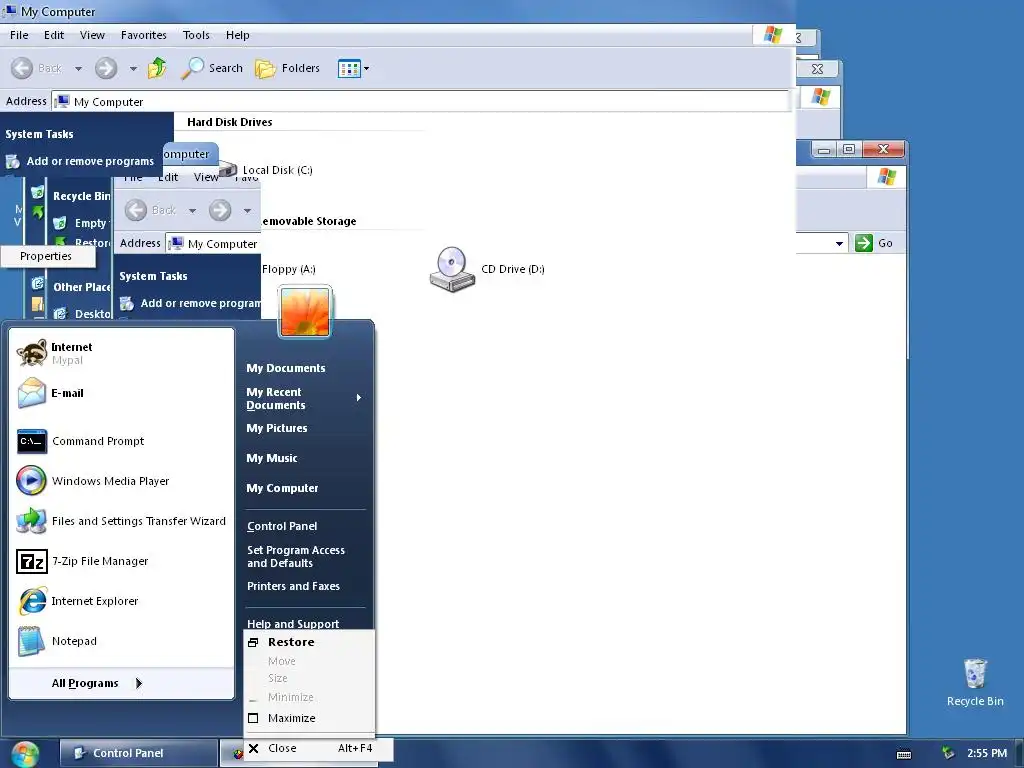Click the green Go button
Screen dimensions: 1024x768
874,243
